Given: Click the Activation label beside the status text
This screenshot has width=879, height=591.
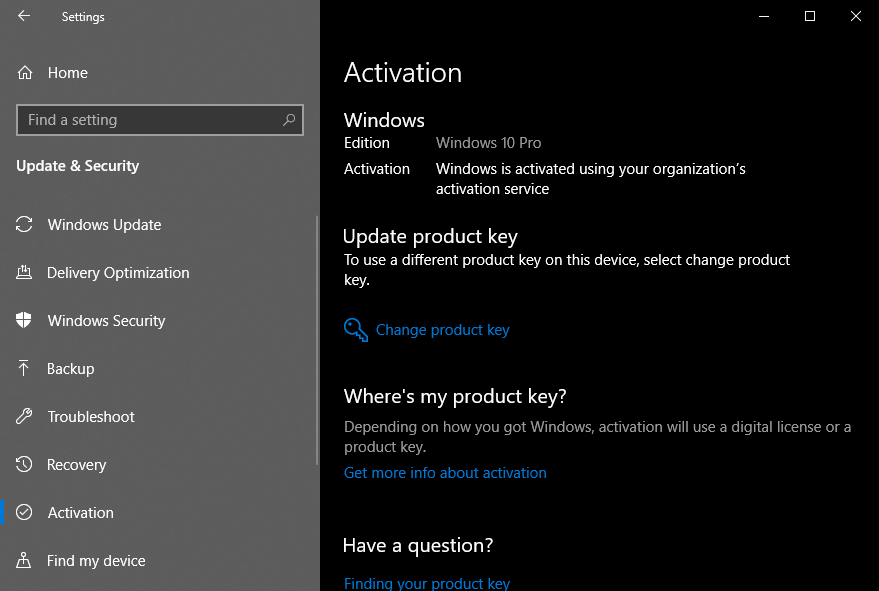Looking at the screenshot, I should 377,169.
